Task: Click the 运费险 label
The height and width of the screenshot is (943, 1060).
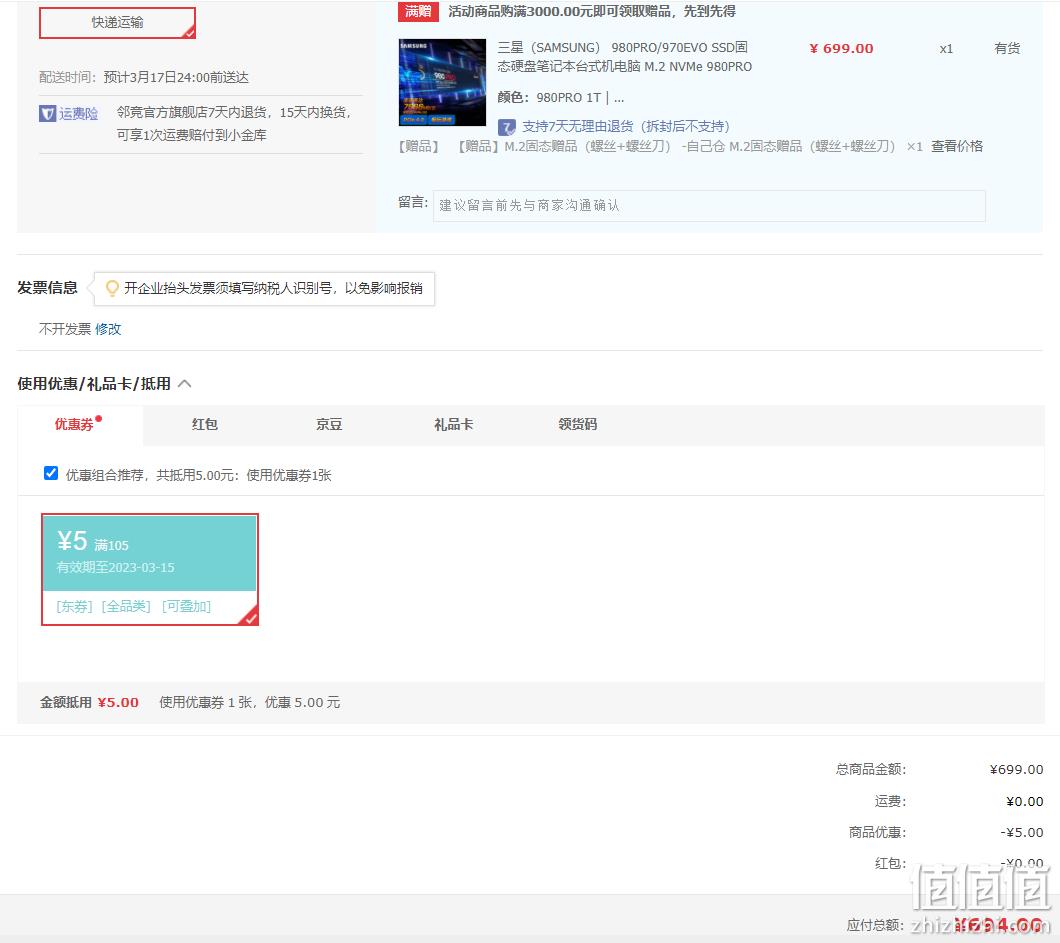Action: 78,114
